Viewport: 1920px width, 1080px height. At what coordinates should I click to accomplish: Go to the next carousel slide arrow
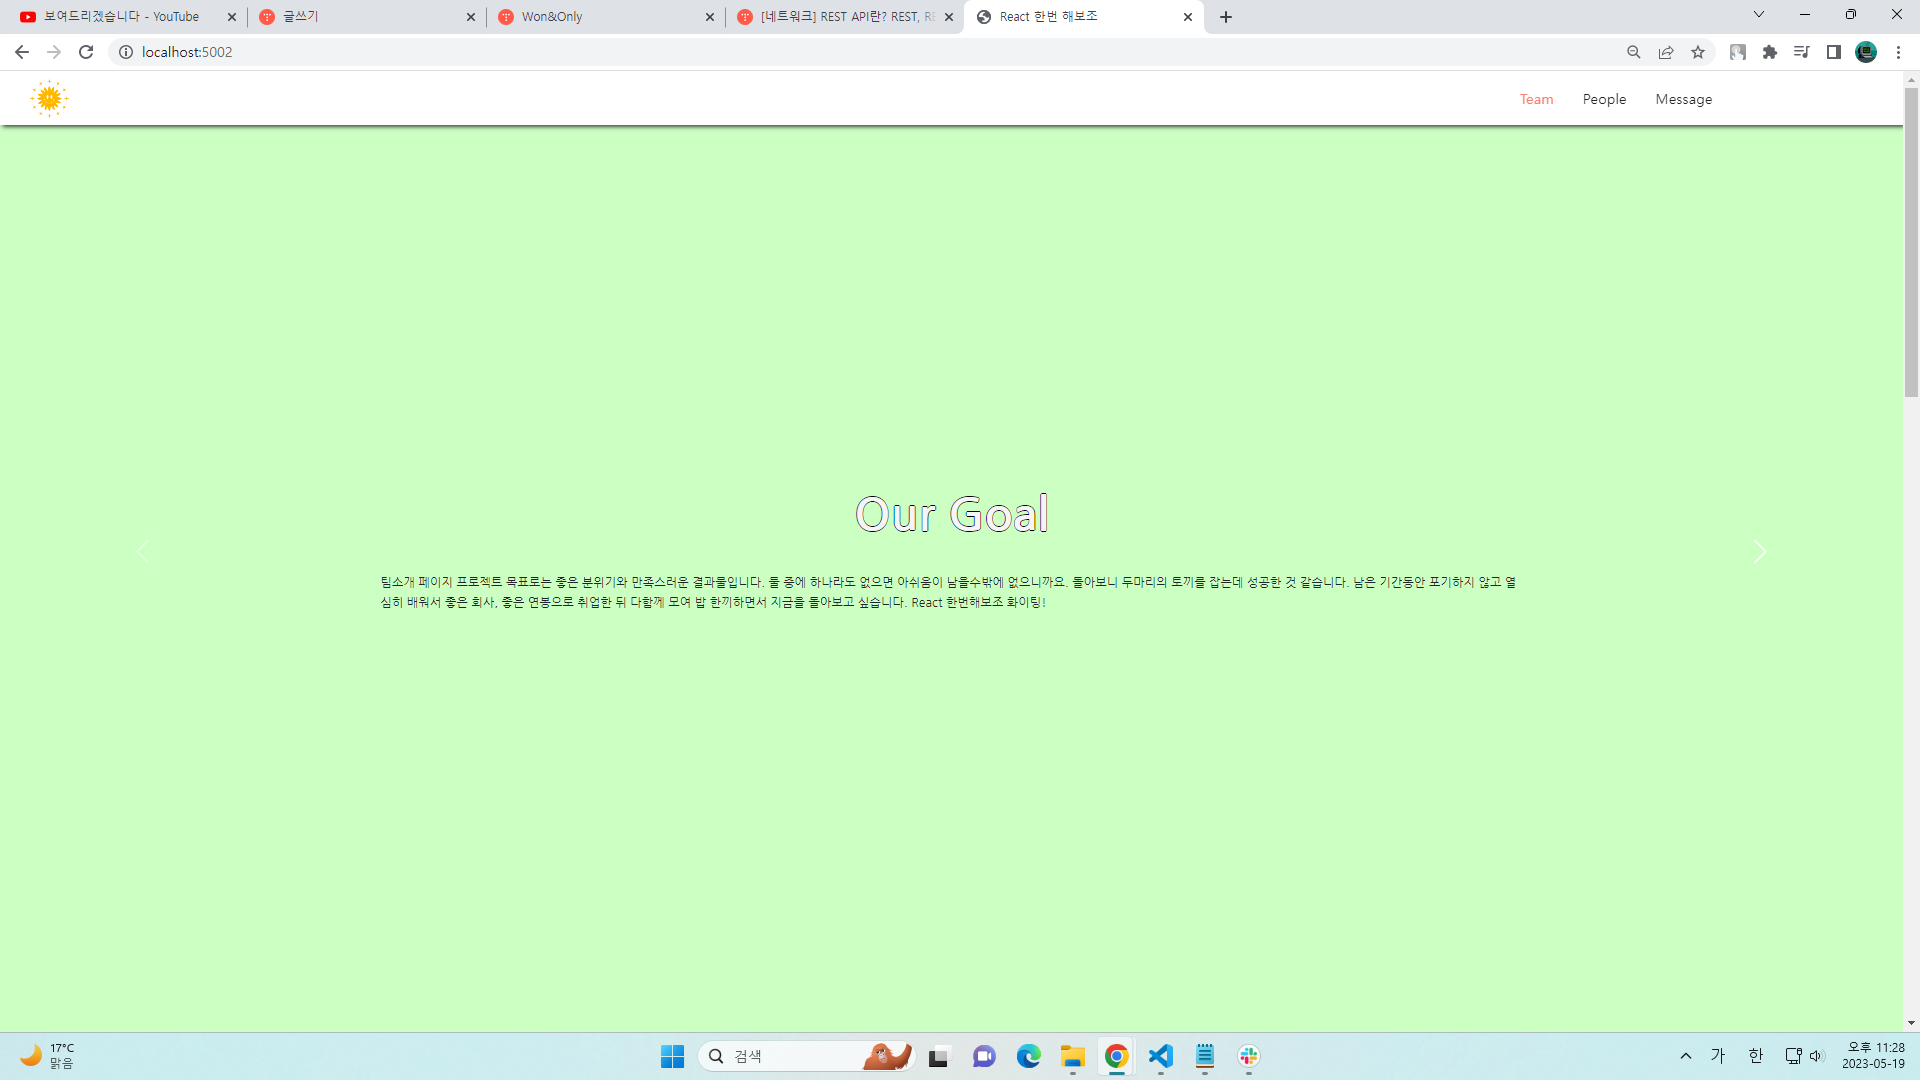click(1759, 552)
